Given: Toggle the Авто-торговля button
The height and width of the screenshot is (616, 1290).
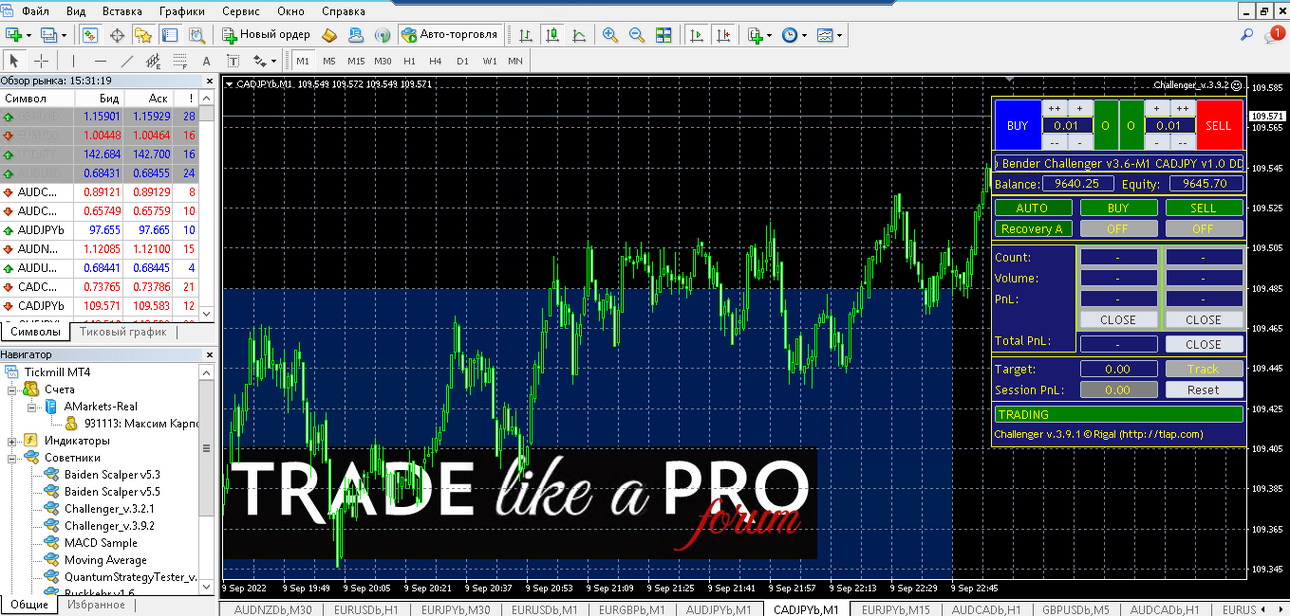Looking at the screenshot, I should 450,34.
